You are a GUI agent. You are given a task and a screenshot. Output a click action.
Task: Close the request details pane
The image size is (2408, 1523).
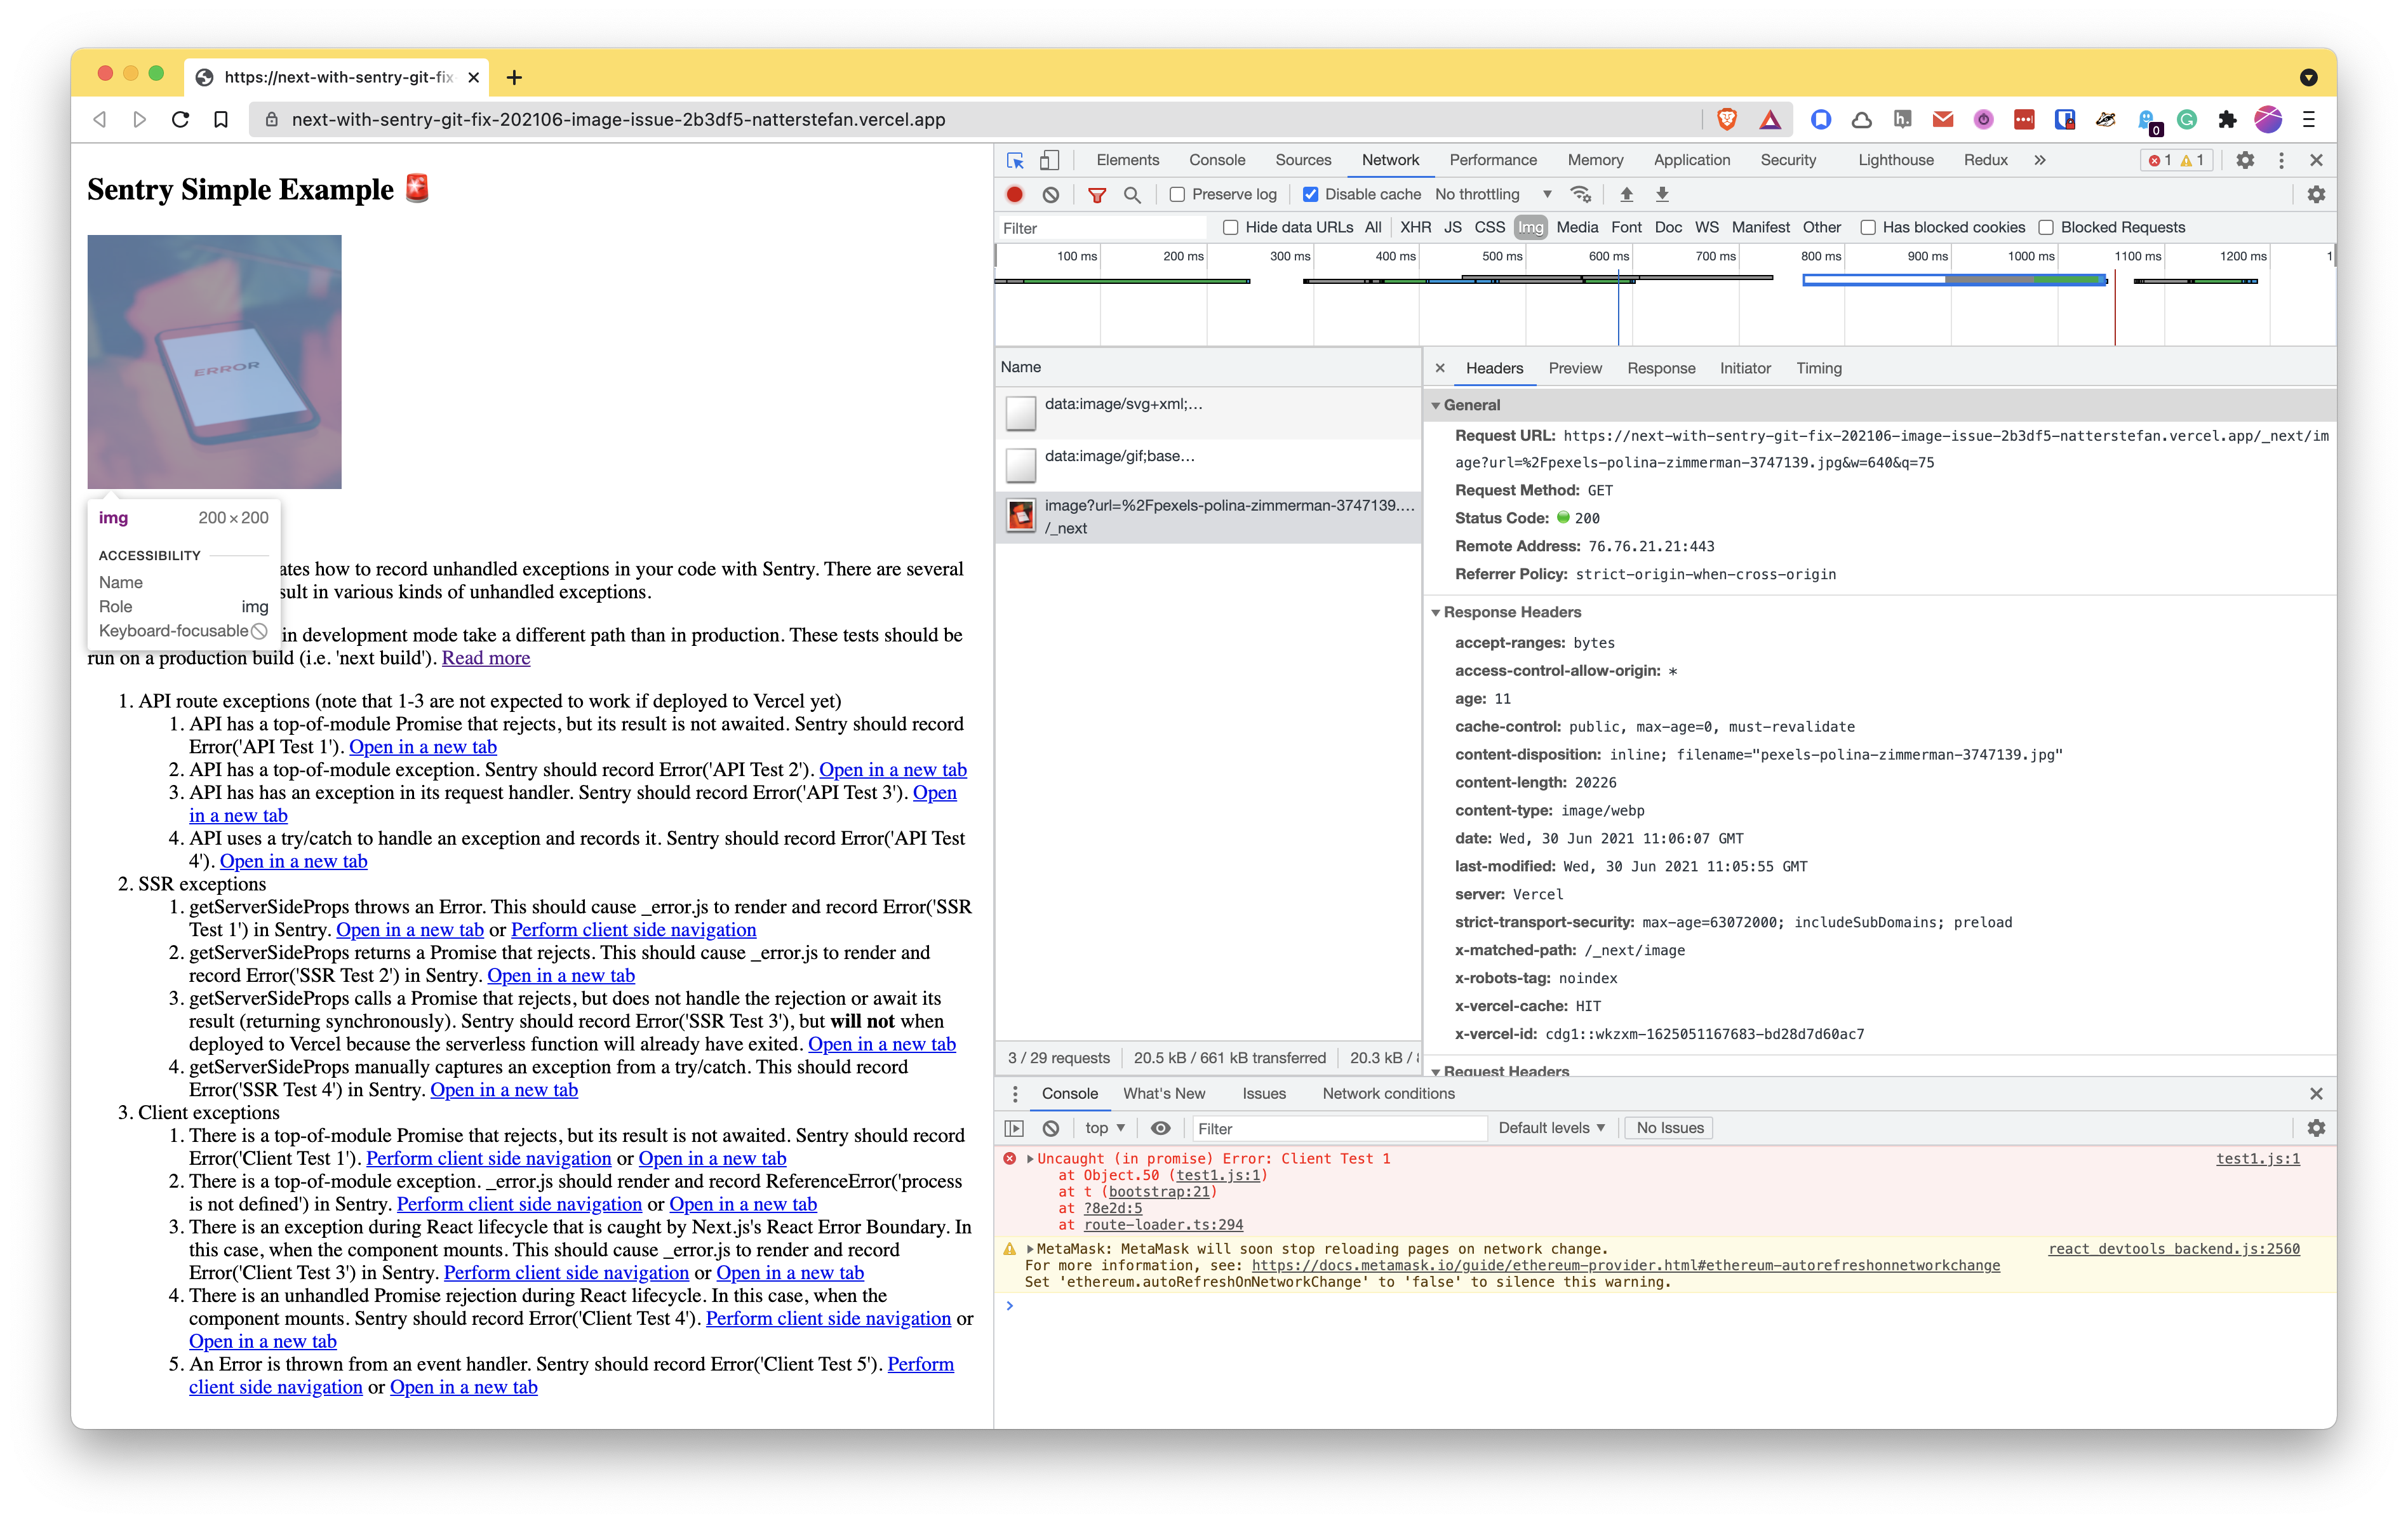1440,368
